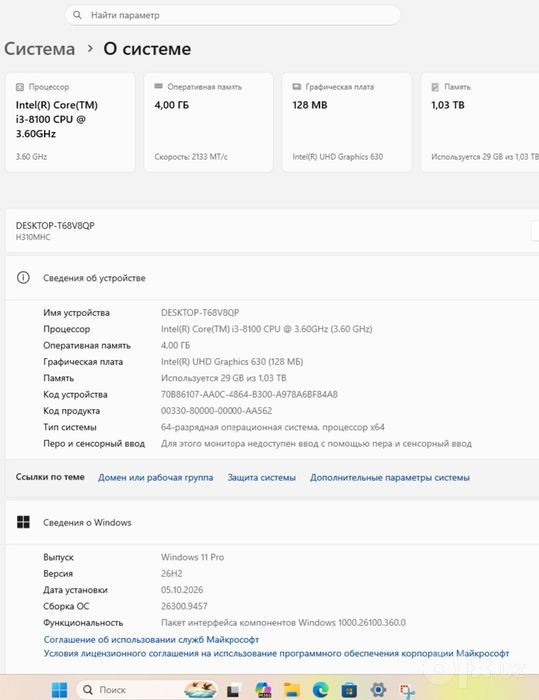This screenshot has width=539, height=700.
Task: Click the 64-разрядная операционная система value
Action: pyautogui.click(x=272, y=427)
